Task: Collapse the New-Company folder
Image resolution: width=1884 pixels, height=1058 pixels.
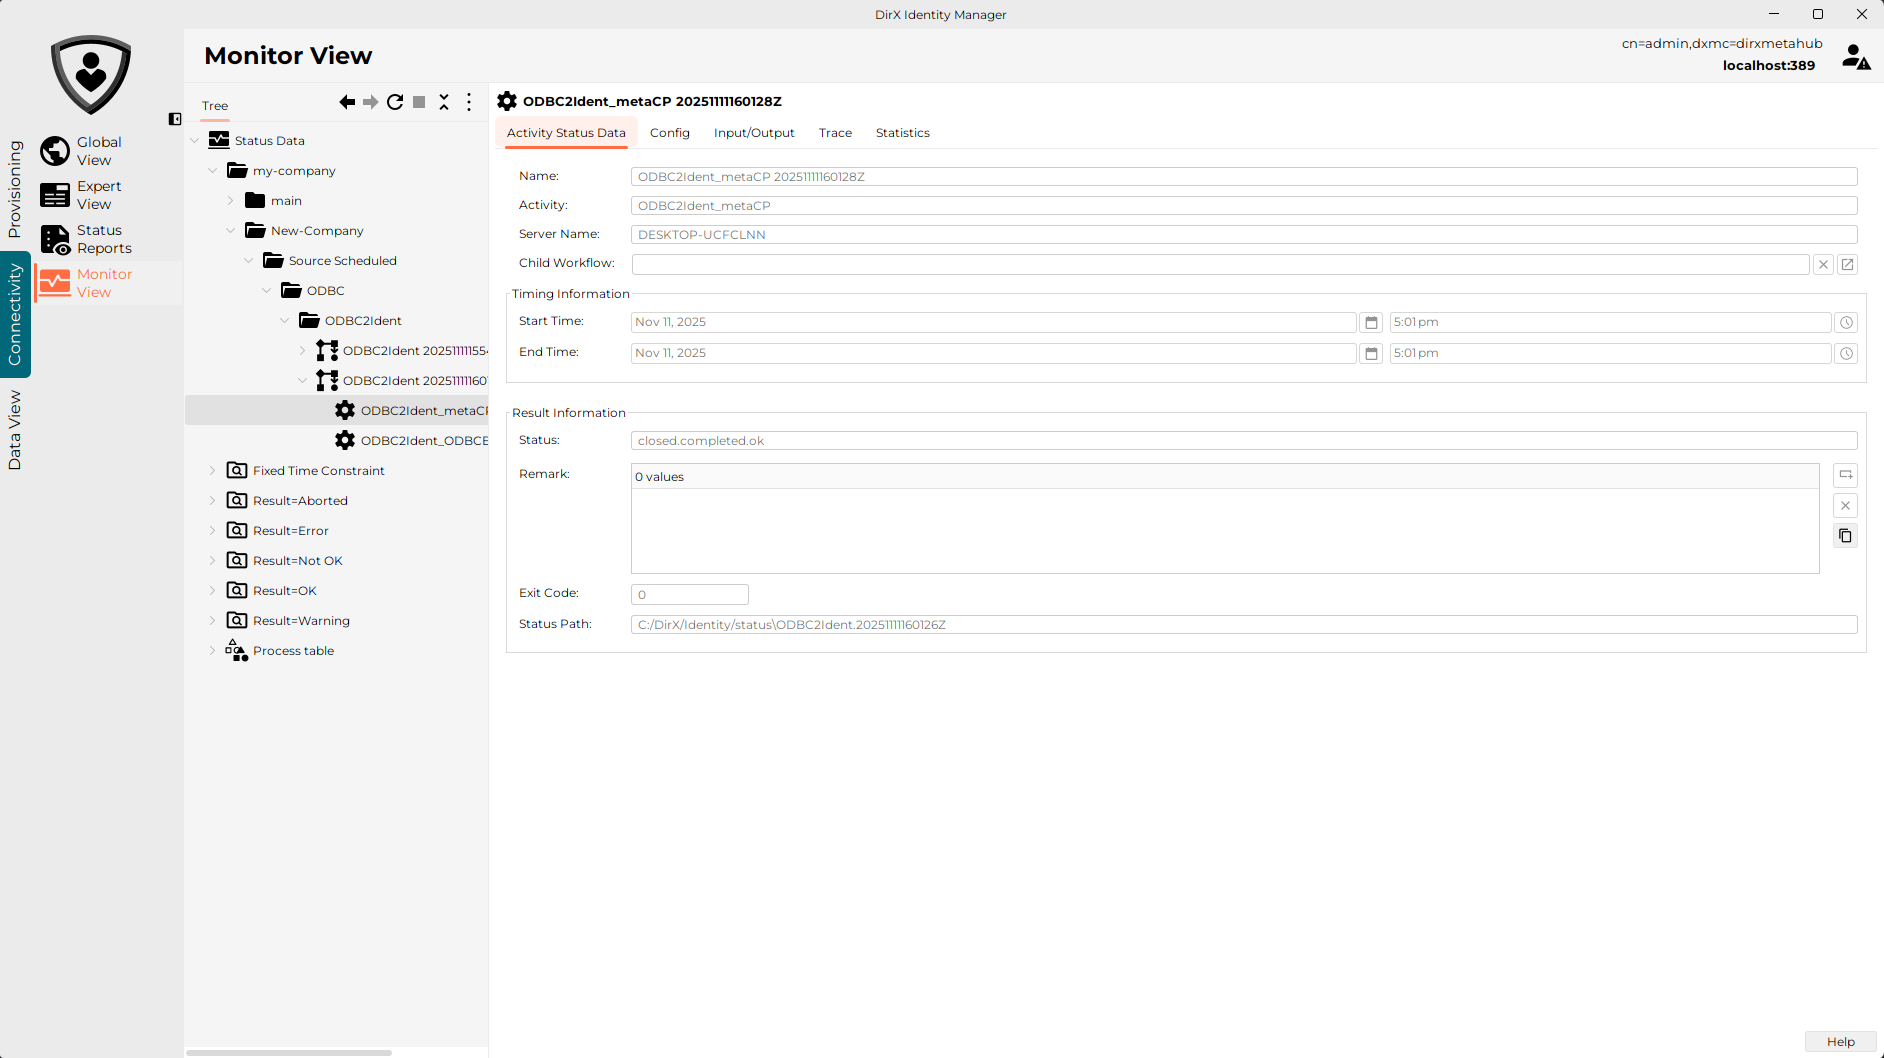Action: pos(230,231)
